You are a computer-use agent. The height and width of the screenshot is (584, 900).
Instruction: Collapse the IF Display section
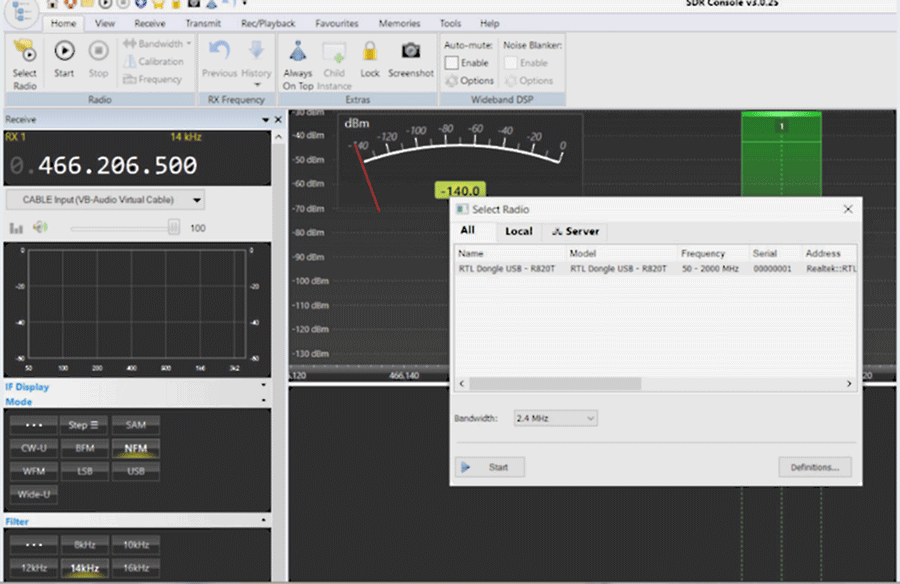(263, 385)
